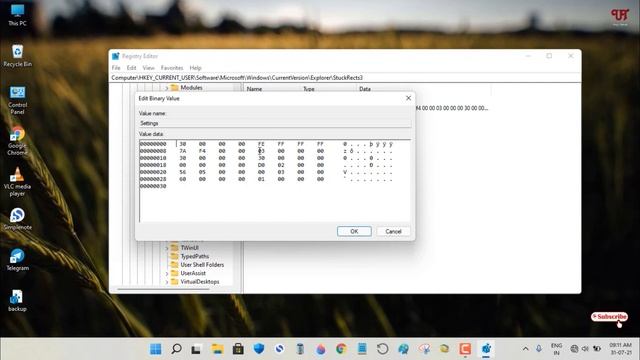This screenshot has width=640, height=360.
Task: Open taskbar Search magnifier
Action: click(176, 349)
